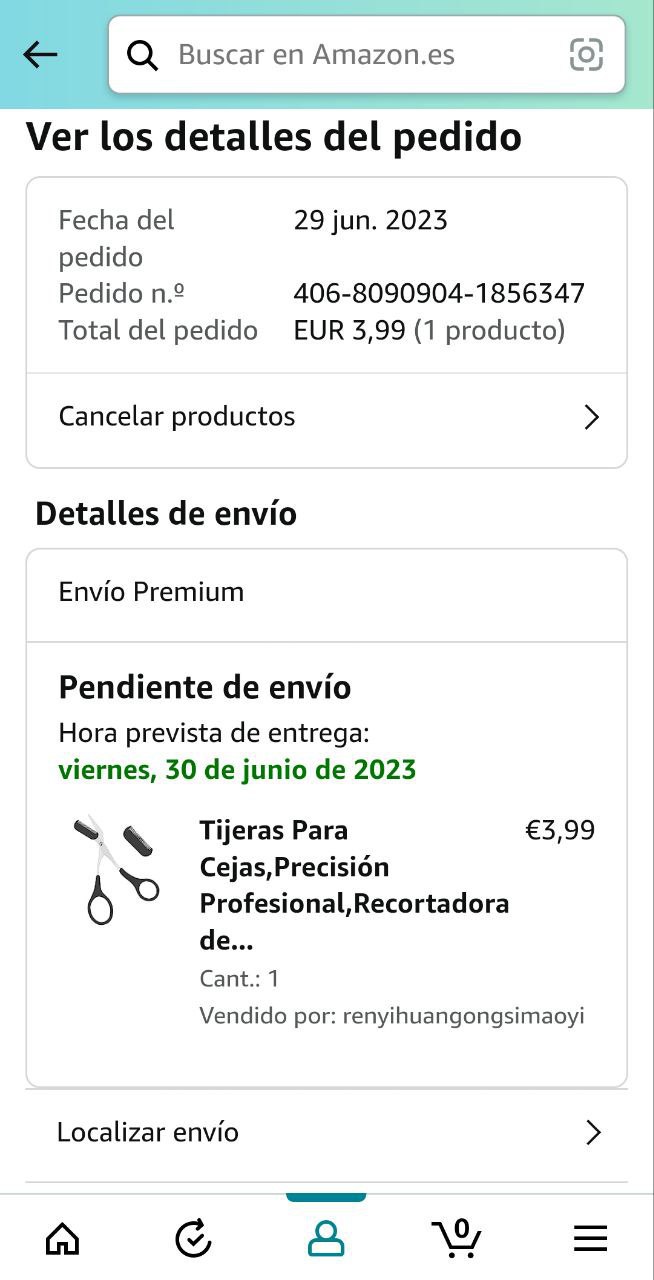Open the account profile icon

coord(326,1239)
